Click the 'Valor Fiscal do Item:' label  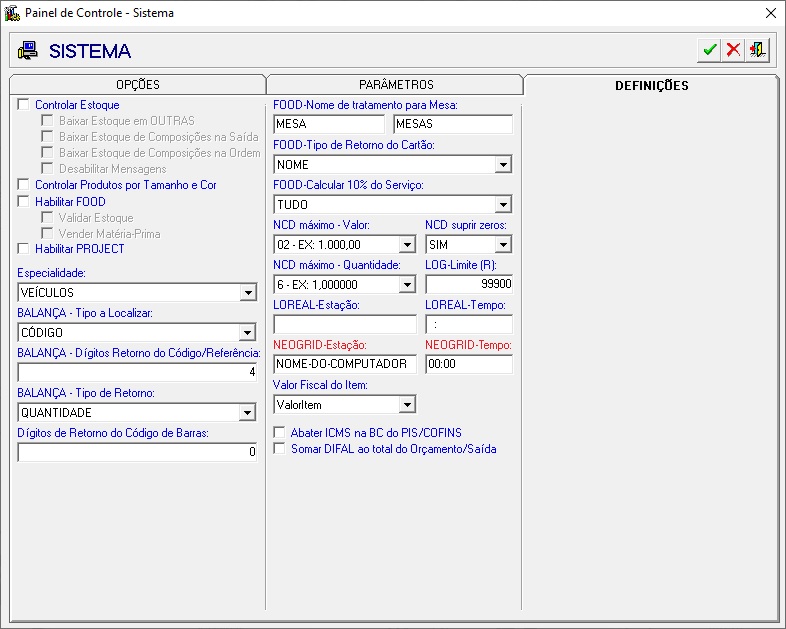[x=320, y=385]
